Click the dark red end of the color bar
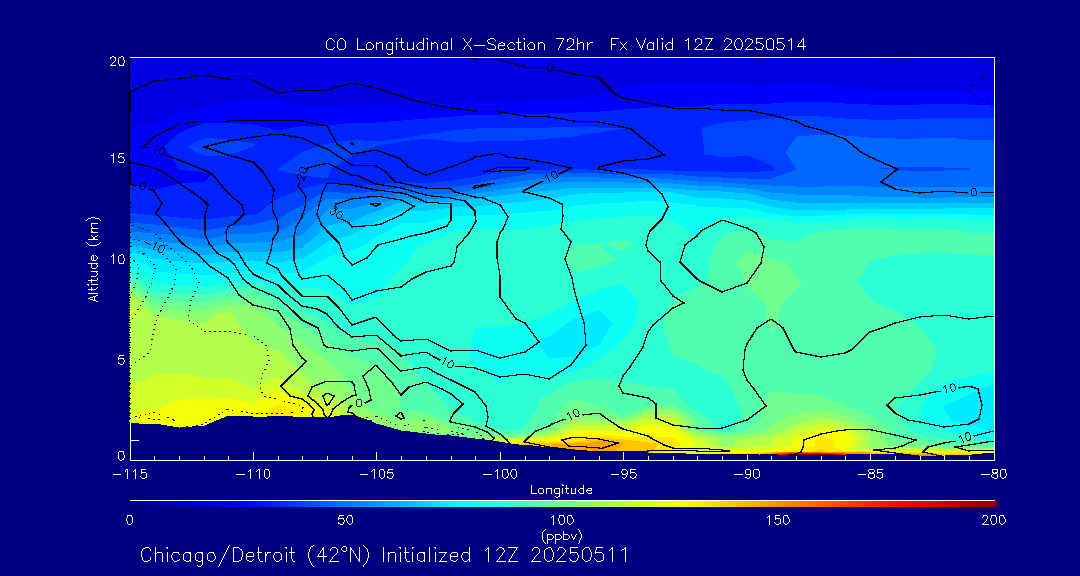 pyautogui.click(x=988, y=504)
